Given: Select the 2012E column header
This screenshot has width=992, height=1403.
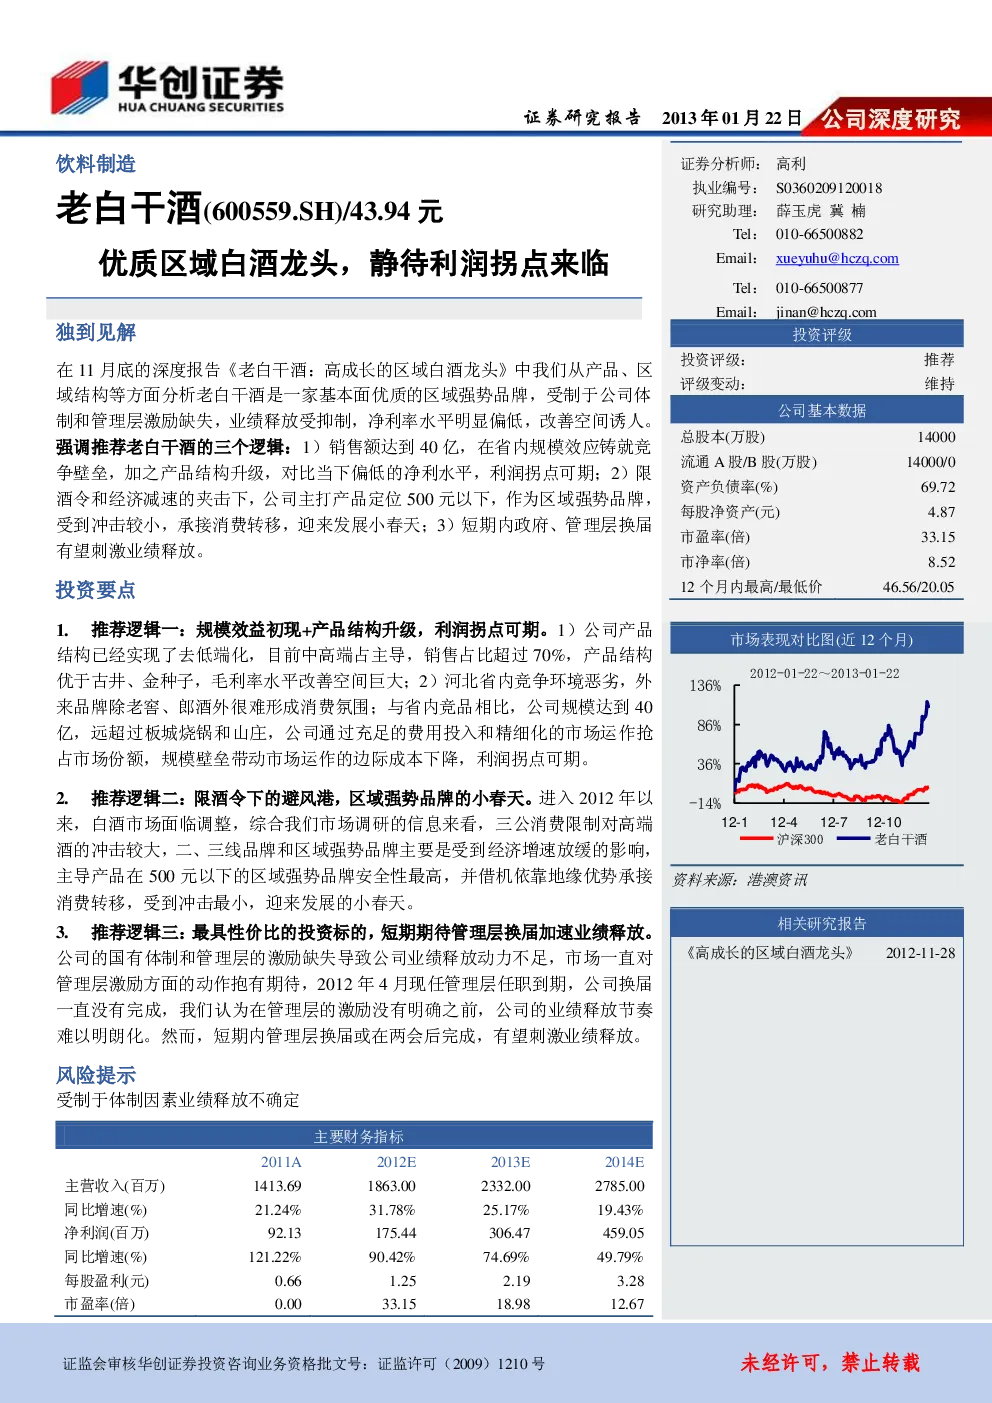Looking at the screenshot, I should point(396,1162).
